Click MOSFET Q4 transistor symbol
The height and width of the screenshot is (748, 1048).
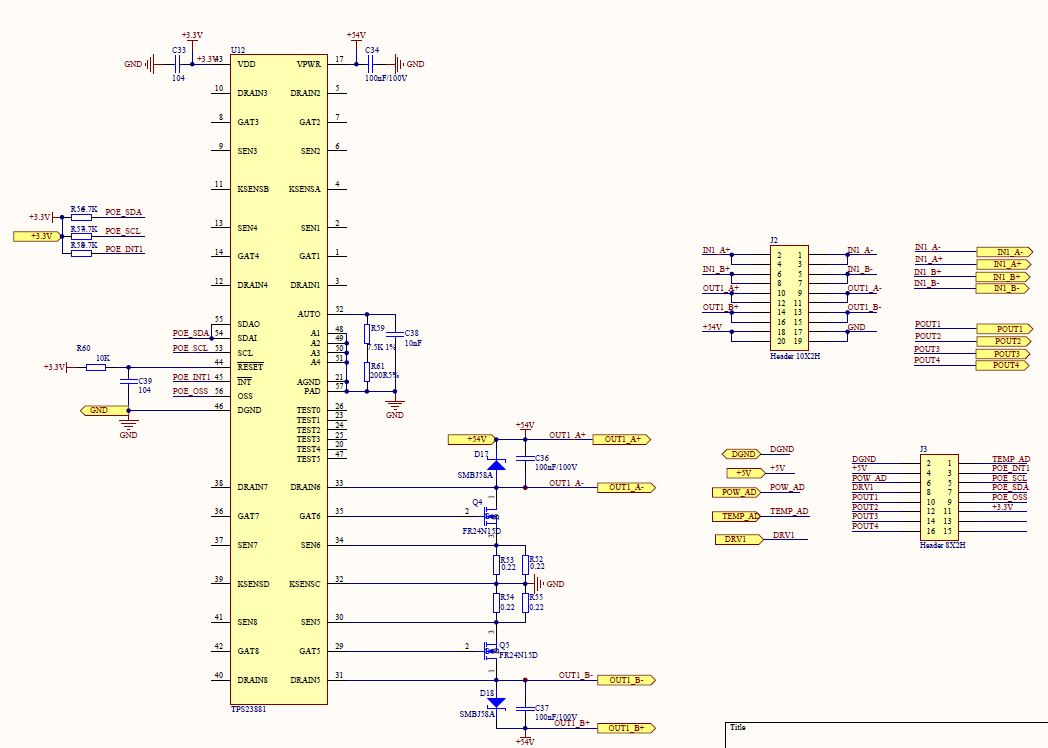point(491,515)
